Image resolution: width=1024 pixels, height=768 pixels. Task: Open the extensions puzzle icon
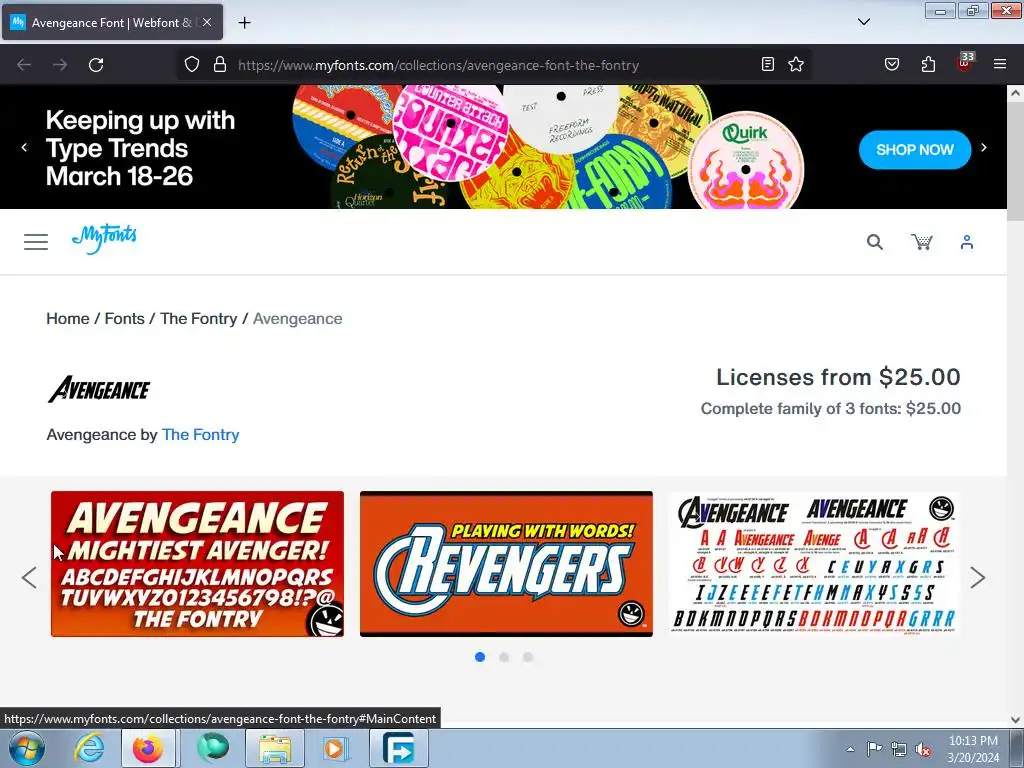[928, 65]
